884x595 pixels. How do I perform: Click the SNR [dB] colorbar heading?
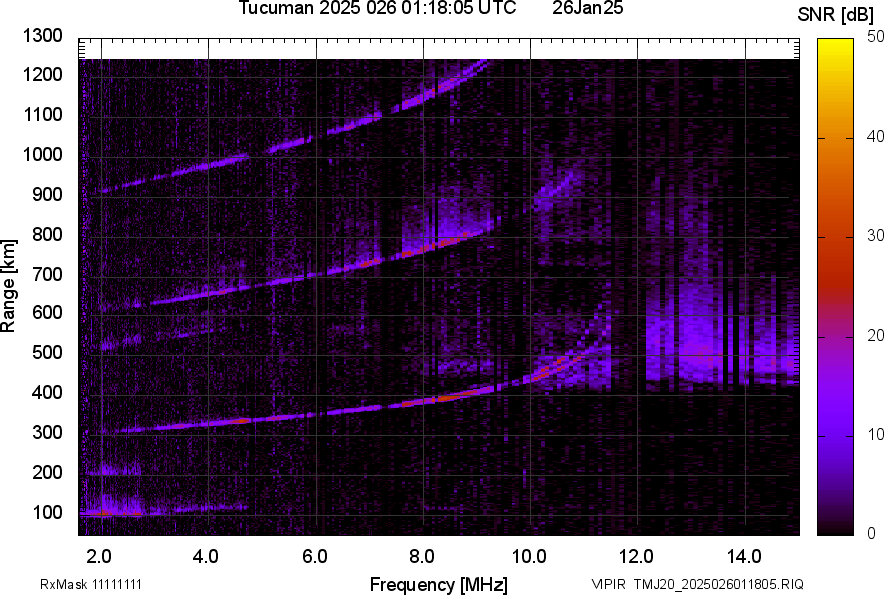coord(836,14)
